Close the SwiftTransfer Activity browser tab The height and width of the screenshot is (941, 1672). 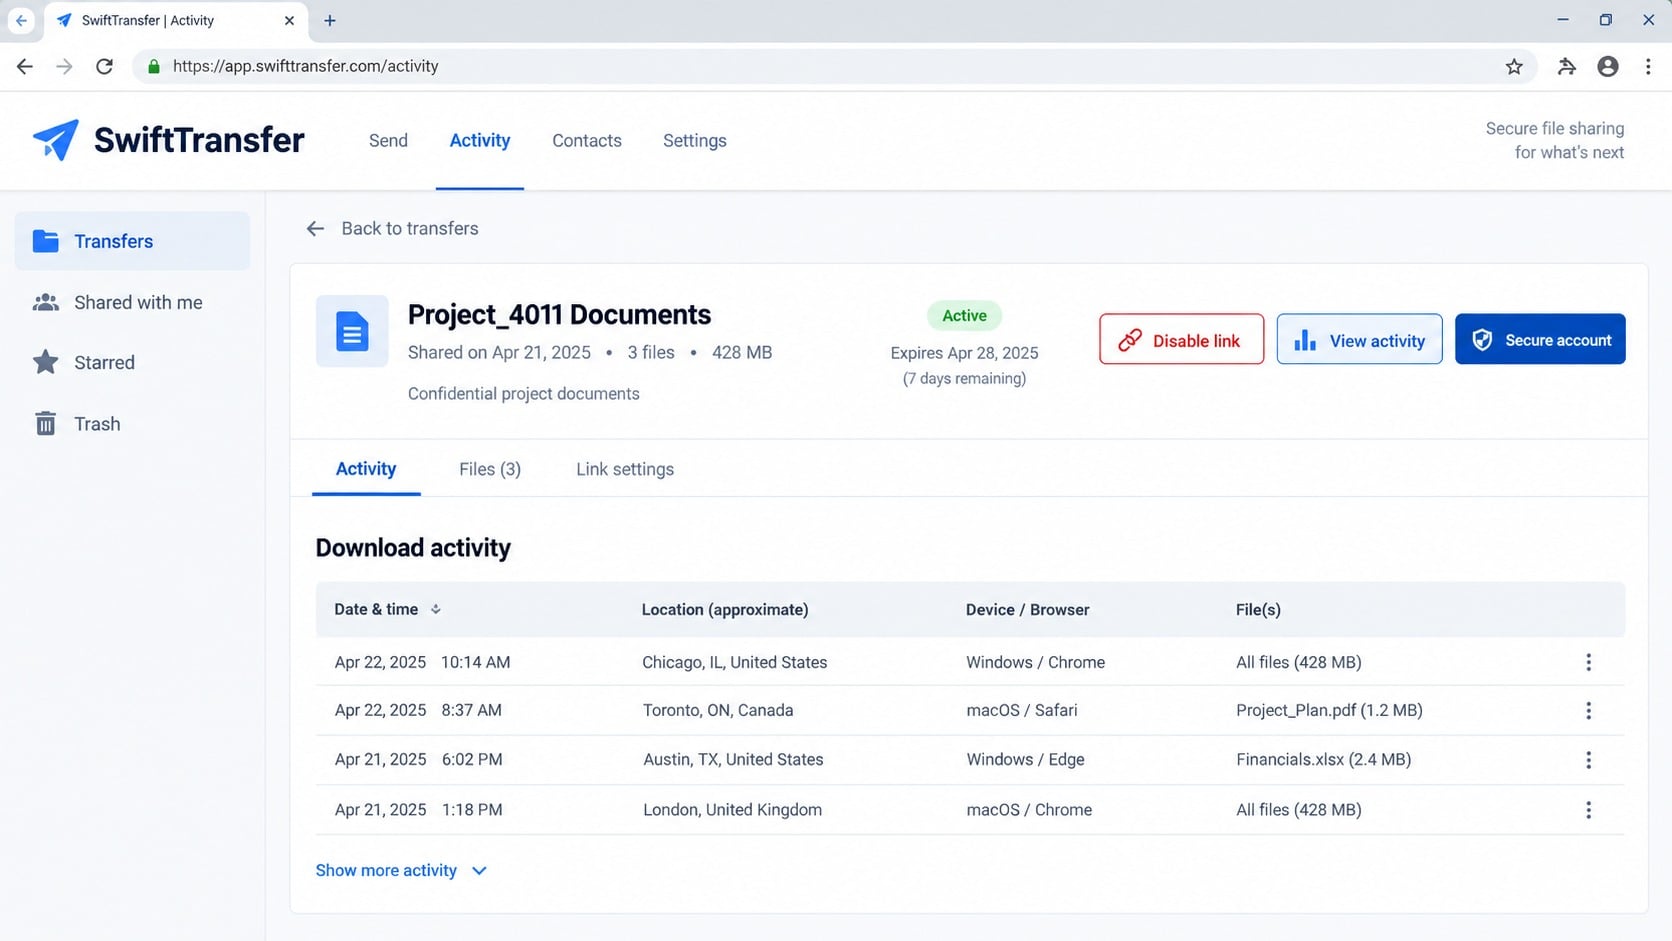tap(289, 20)
